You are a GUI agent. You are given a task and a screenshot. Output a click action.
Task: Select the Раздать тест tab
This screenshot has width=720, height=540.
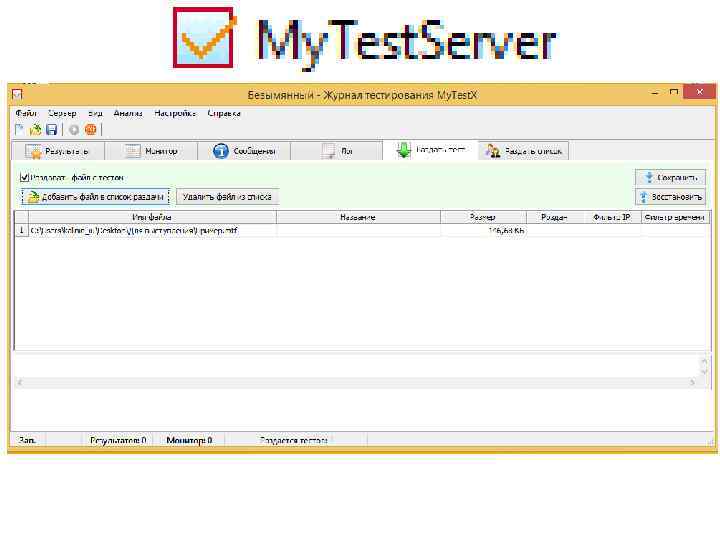point(430,150)
